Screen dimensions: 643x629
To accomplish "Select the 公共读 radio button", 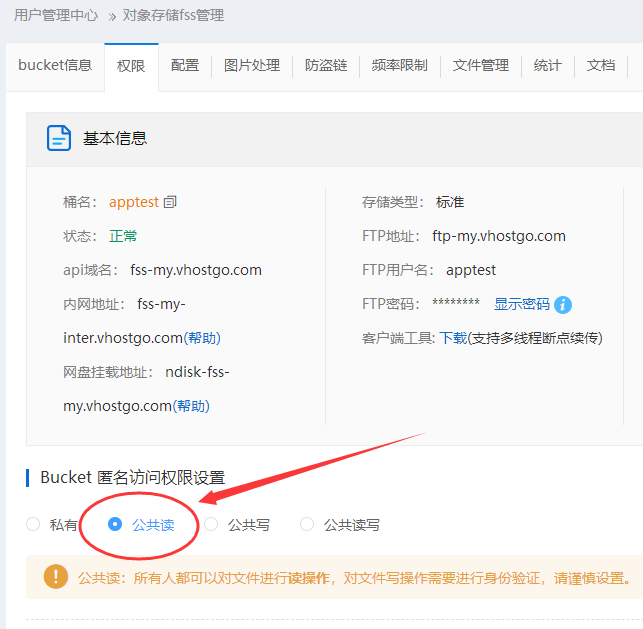I will click(116, 524).
